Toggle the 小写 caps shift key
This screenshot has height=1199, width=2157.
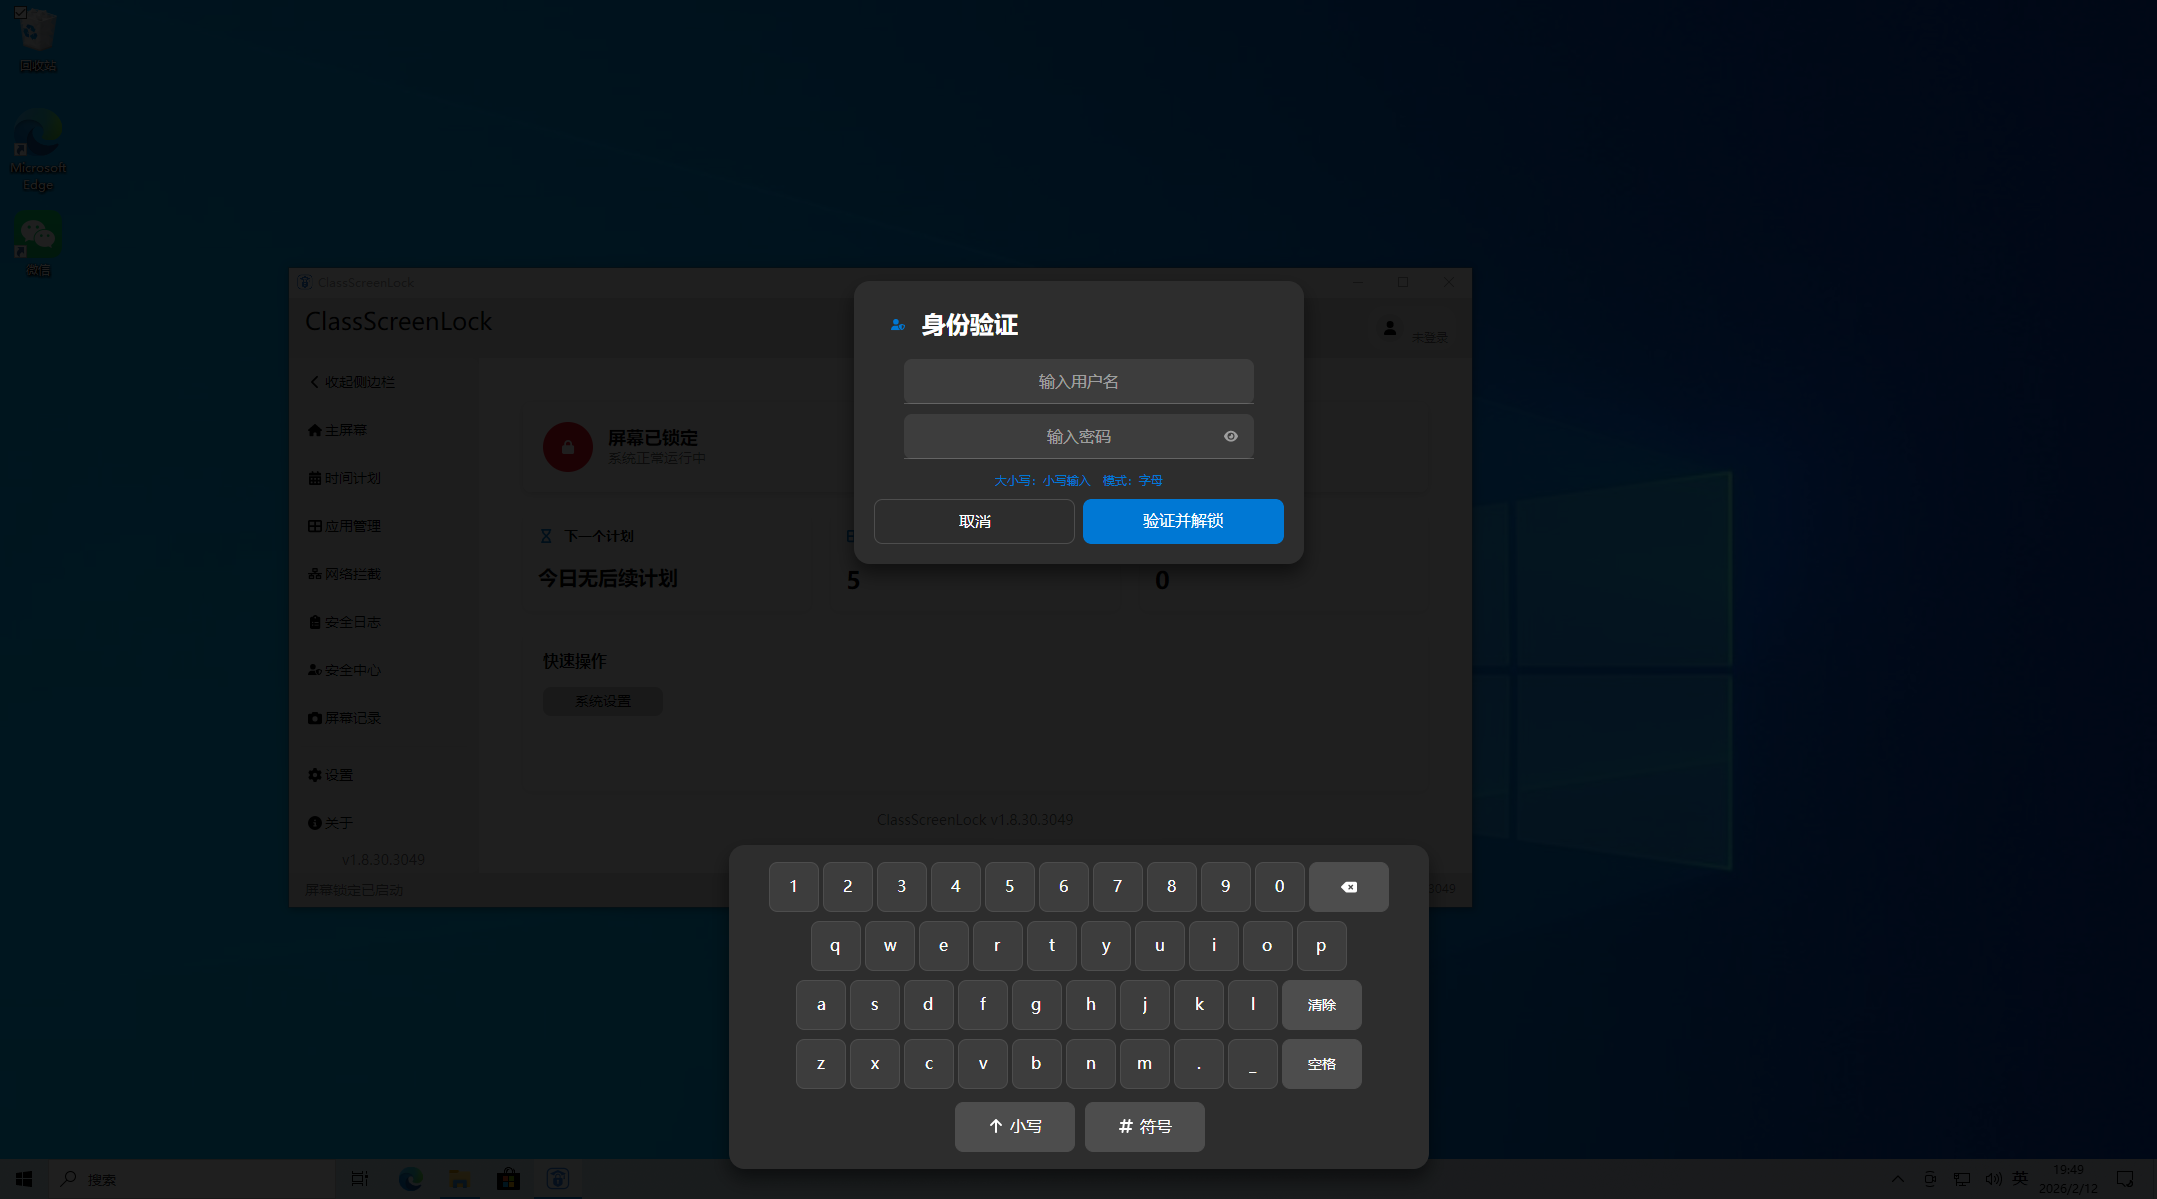(x=1014, y=1127)
